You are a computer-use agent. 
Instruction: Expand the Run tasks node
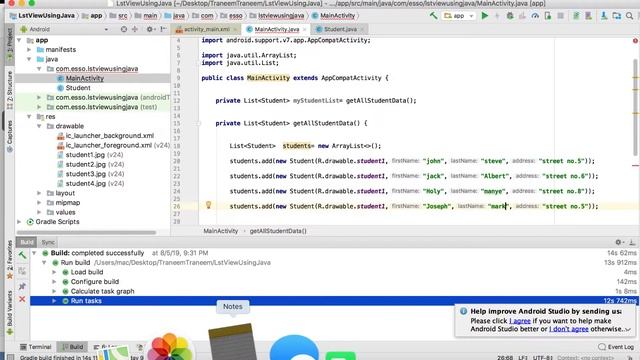[x=54, y=301]
